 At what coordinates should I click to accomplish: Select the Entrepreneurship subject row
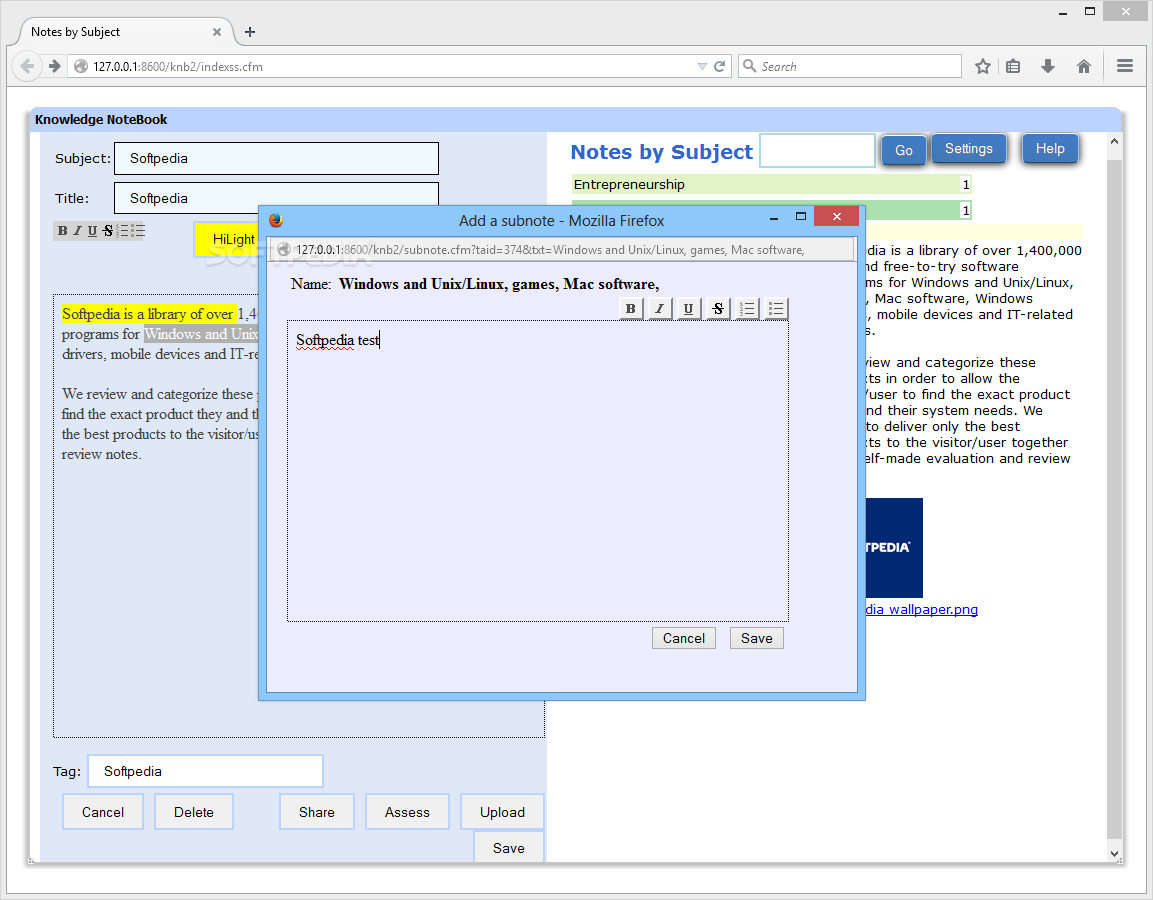tap(771, 185)
